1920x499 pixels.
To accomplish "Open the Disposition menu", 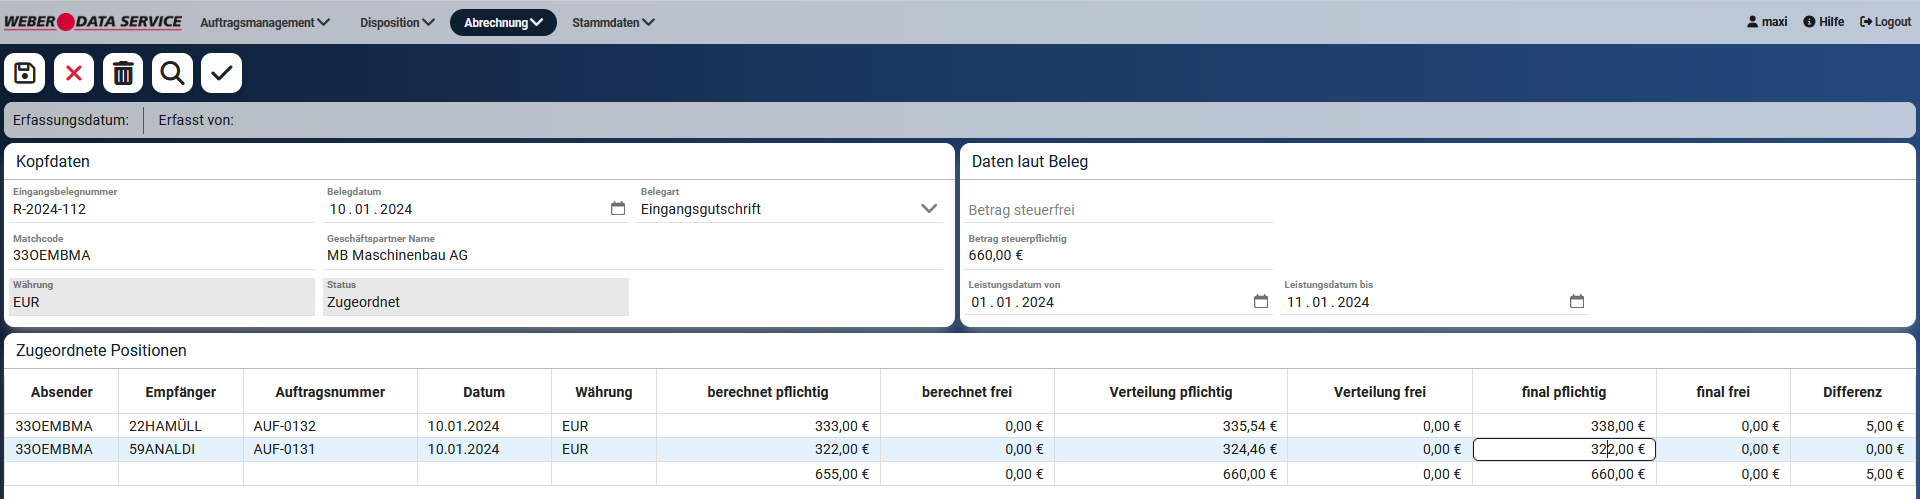I will (397, 22).
